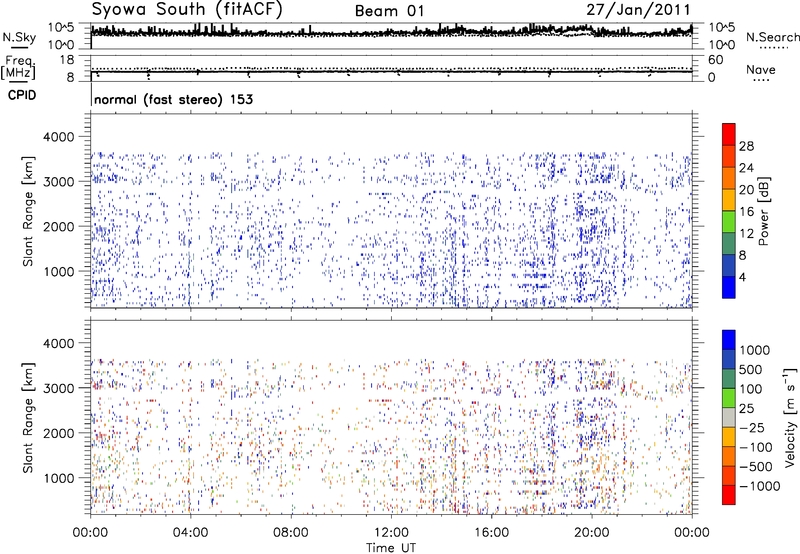
Task: Click the red top segment of Power colorbar
Action: point(729,134)
